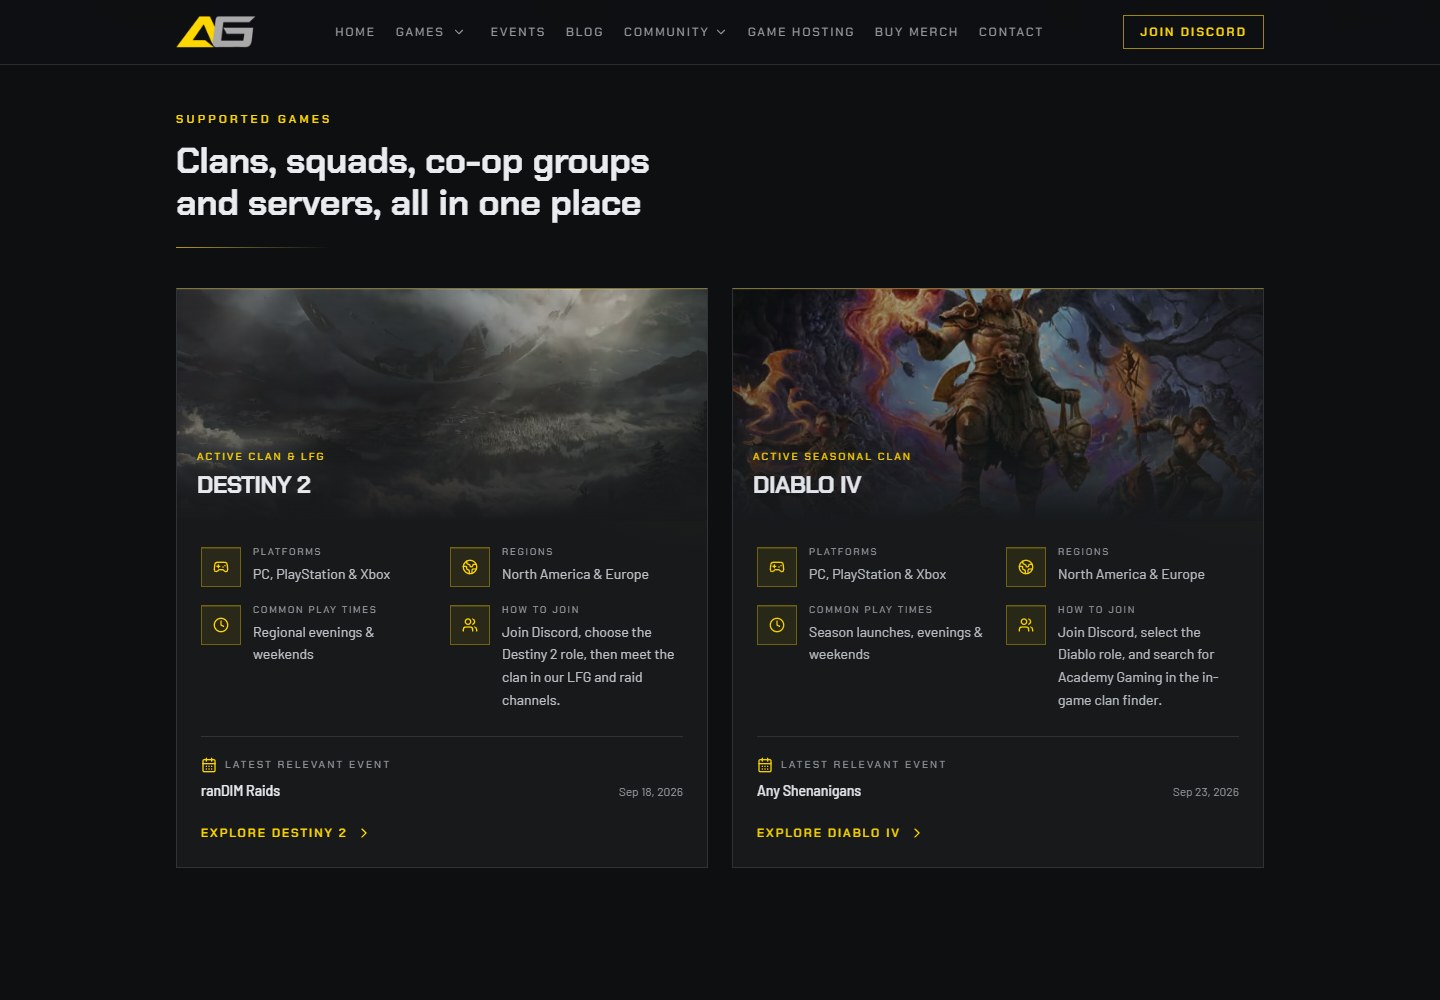Viewport: 1440px width, 1000px height.
Task: Click the Diablo IV card title
Action: [x=807, y=485]
